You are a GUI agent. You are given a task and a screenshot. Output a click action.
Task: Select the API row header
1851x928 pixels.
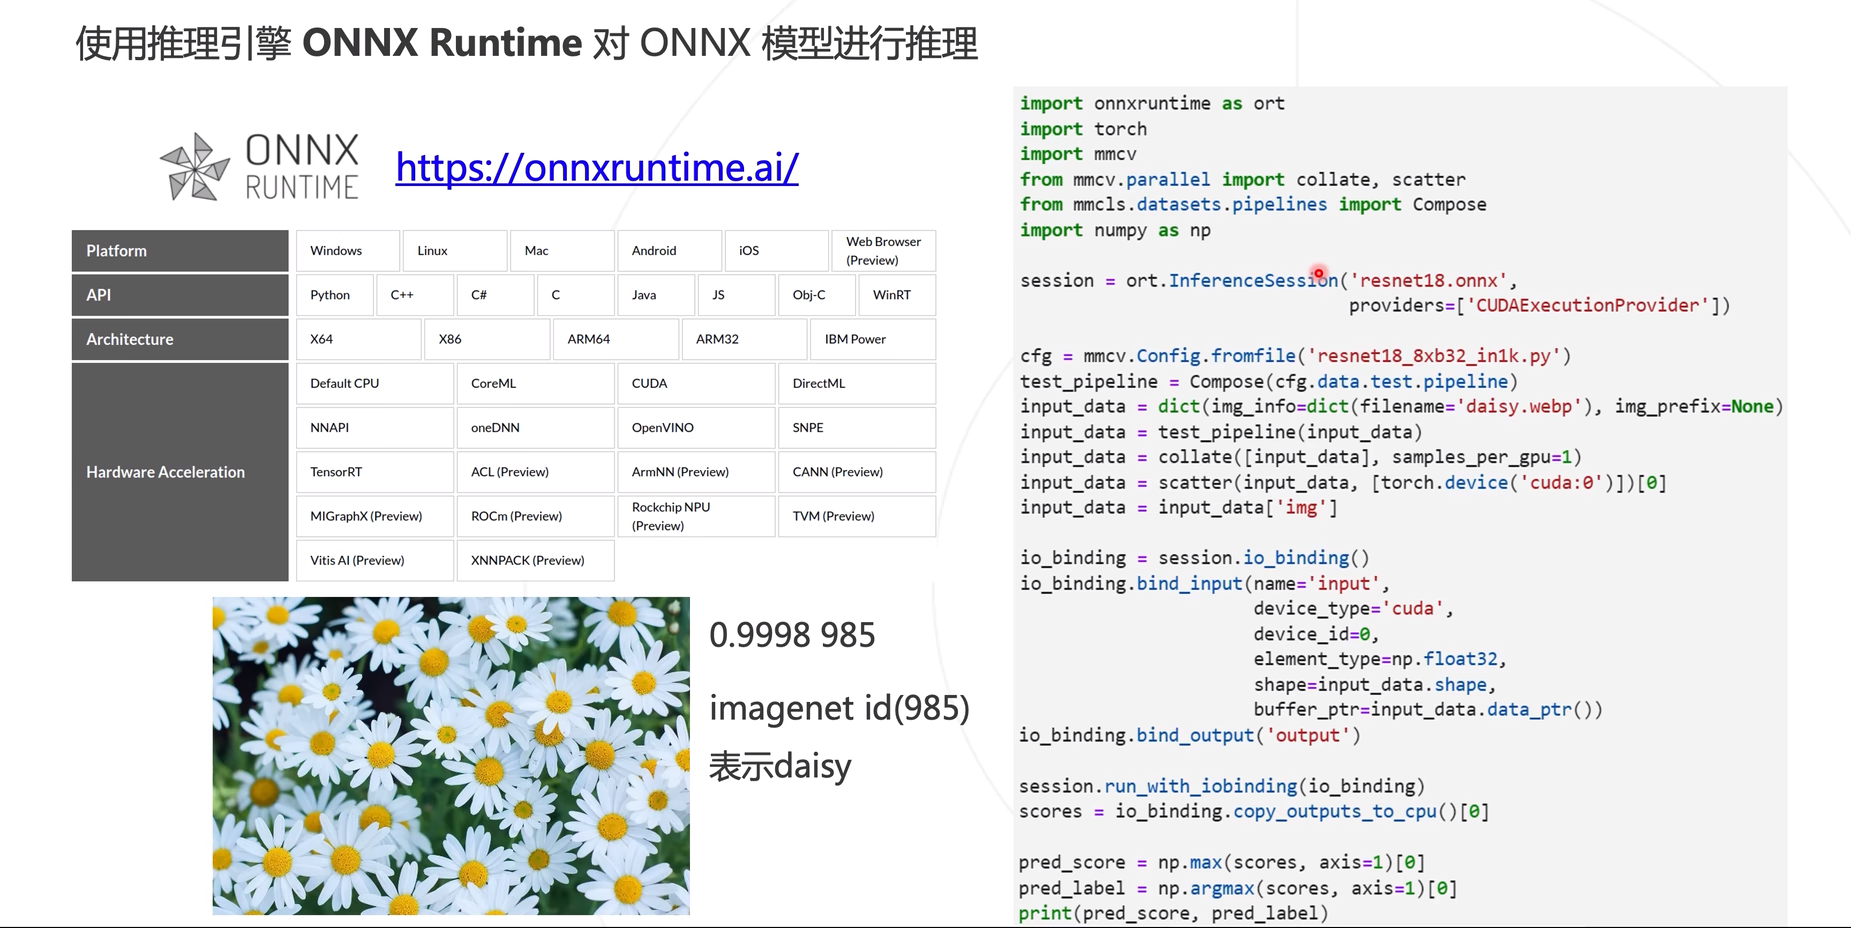pos(180,295)
